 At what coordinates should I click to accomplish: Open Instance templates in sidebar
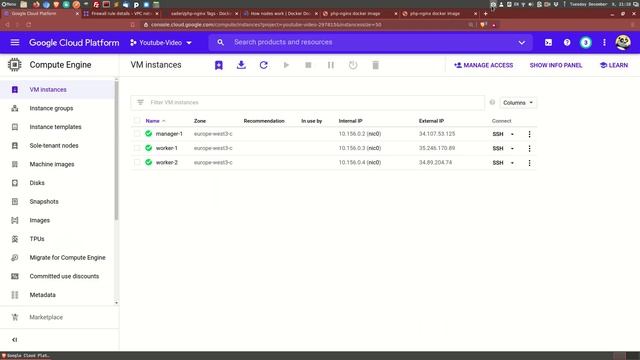pos(57,127)
